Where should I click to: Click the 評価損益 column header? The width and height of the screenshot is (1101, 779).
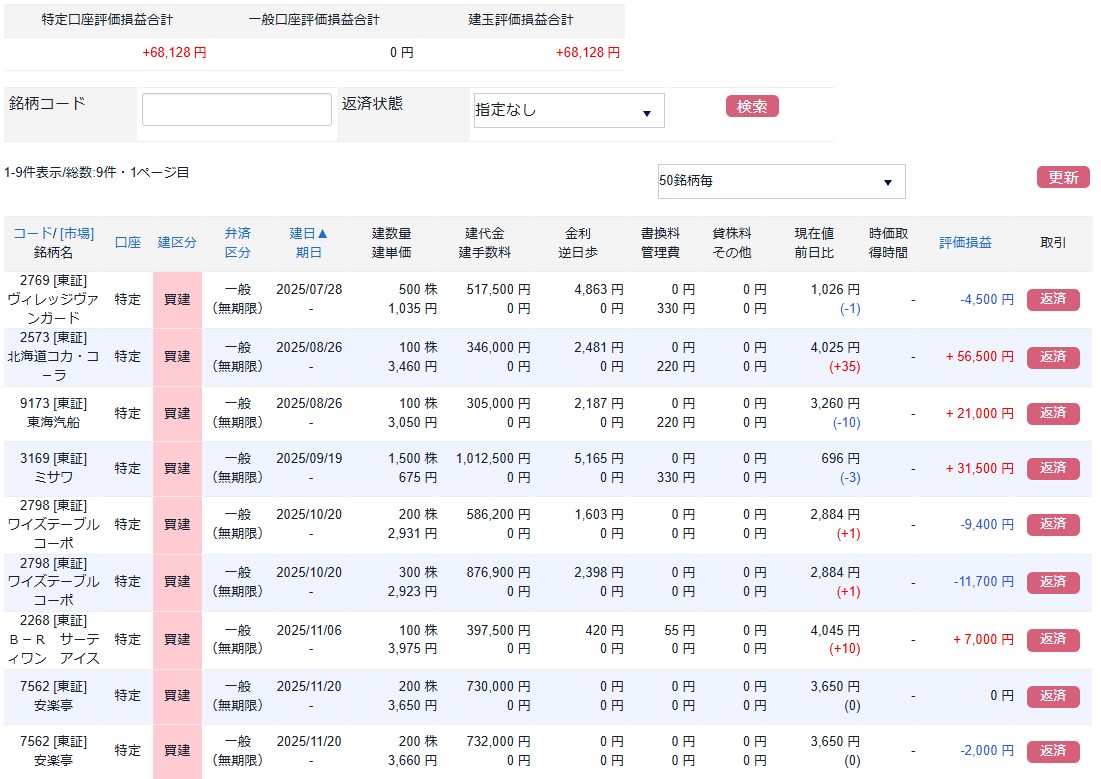tap(966, 241)
